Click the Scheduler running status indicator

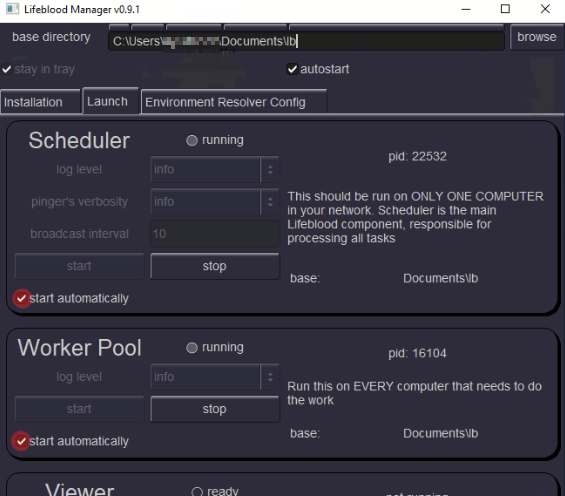[x=192, y=140]
